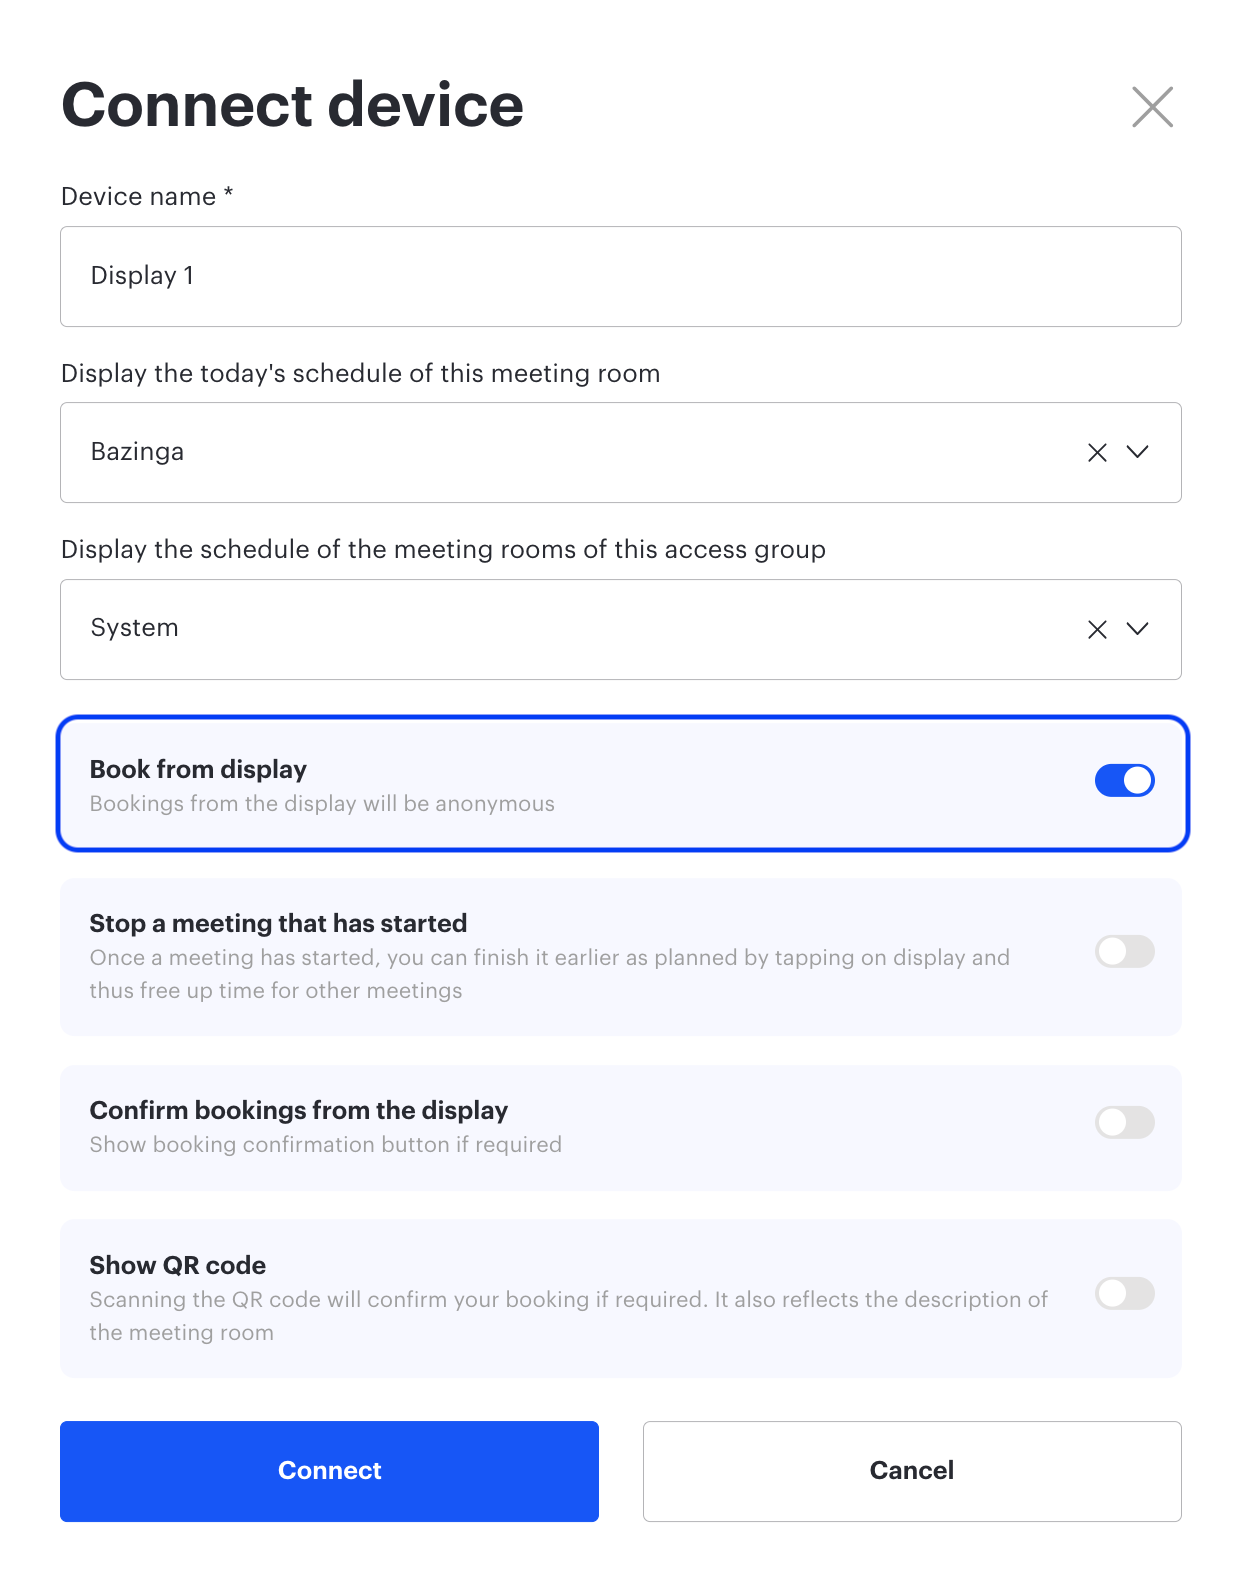Turn on the Show QR code switch
The width and height of the screenshot is (1244, 1584).
click(x=1125, y=1293)
